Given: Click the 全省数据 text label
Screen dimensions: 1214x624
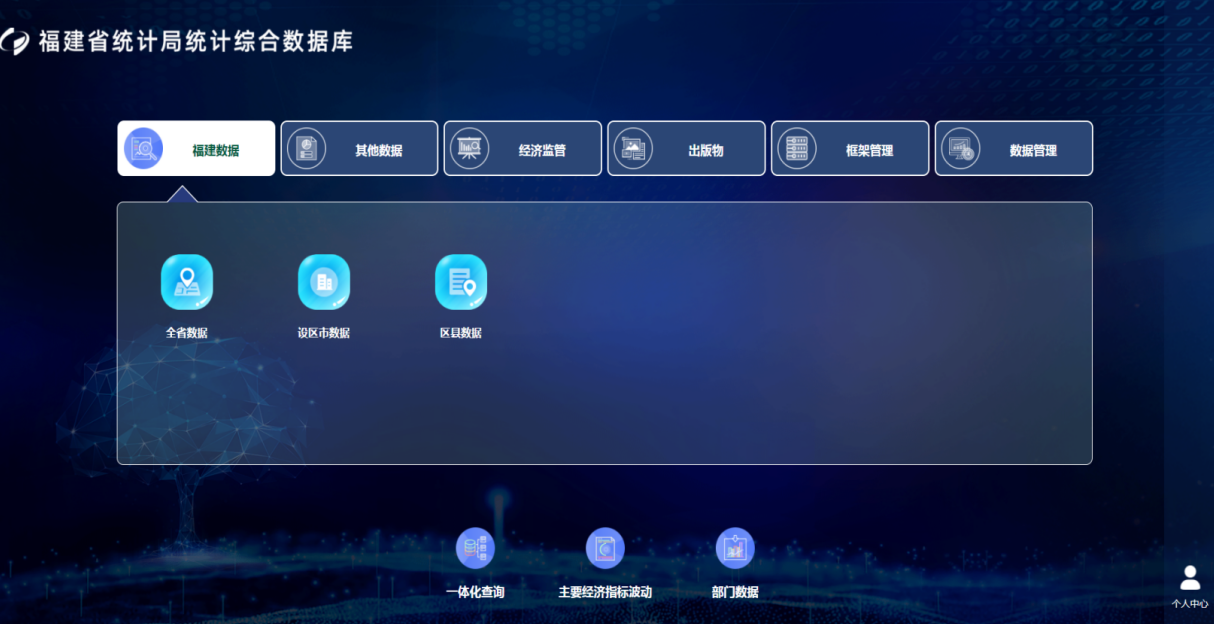Looking at the screenshot, I should click(x=187, y=333).
